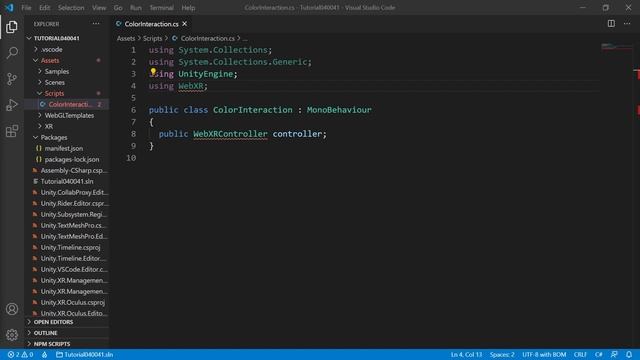The height and width of the screenshot is (360, 640).
Task: Show errors and warnings in status bar
Action: click(x=20, y=354)
